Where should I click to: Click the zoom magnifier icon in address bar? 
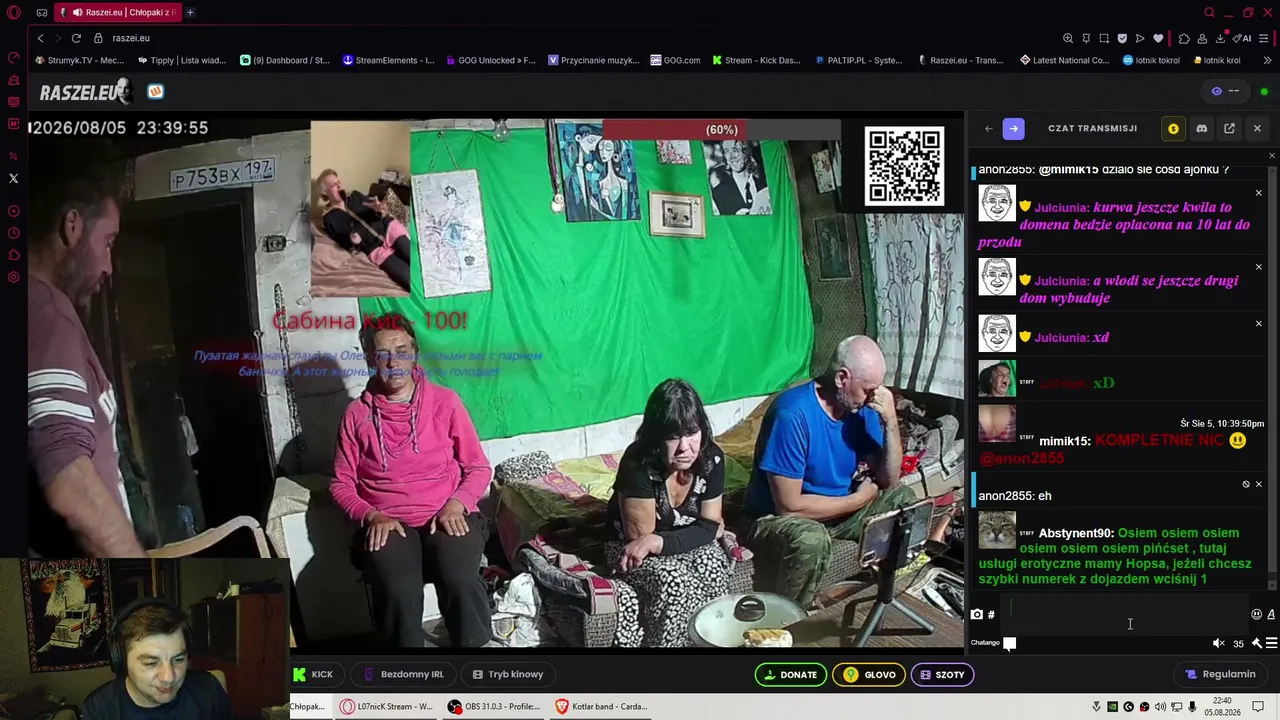(1068, 38)
